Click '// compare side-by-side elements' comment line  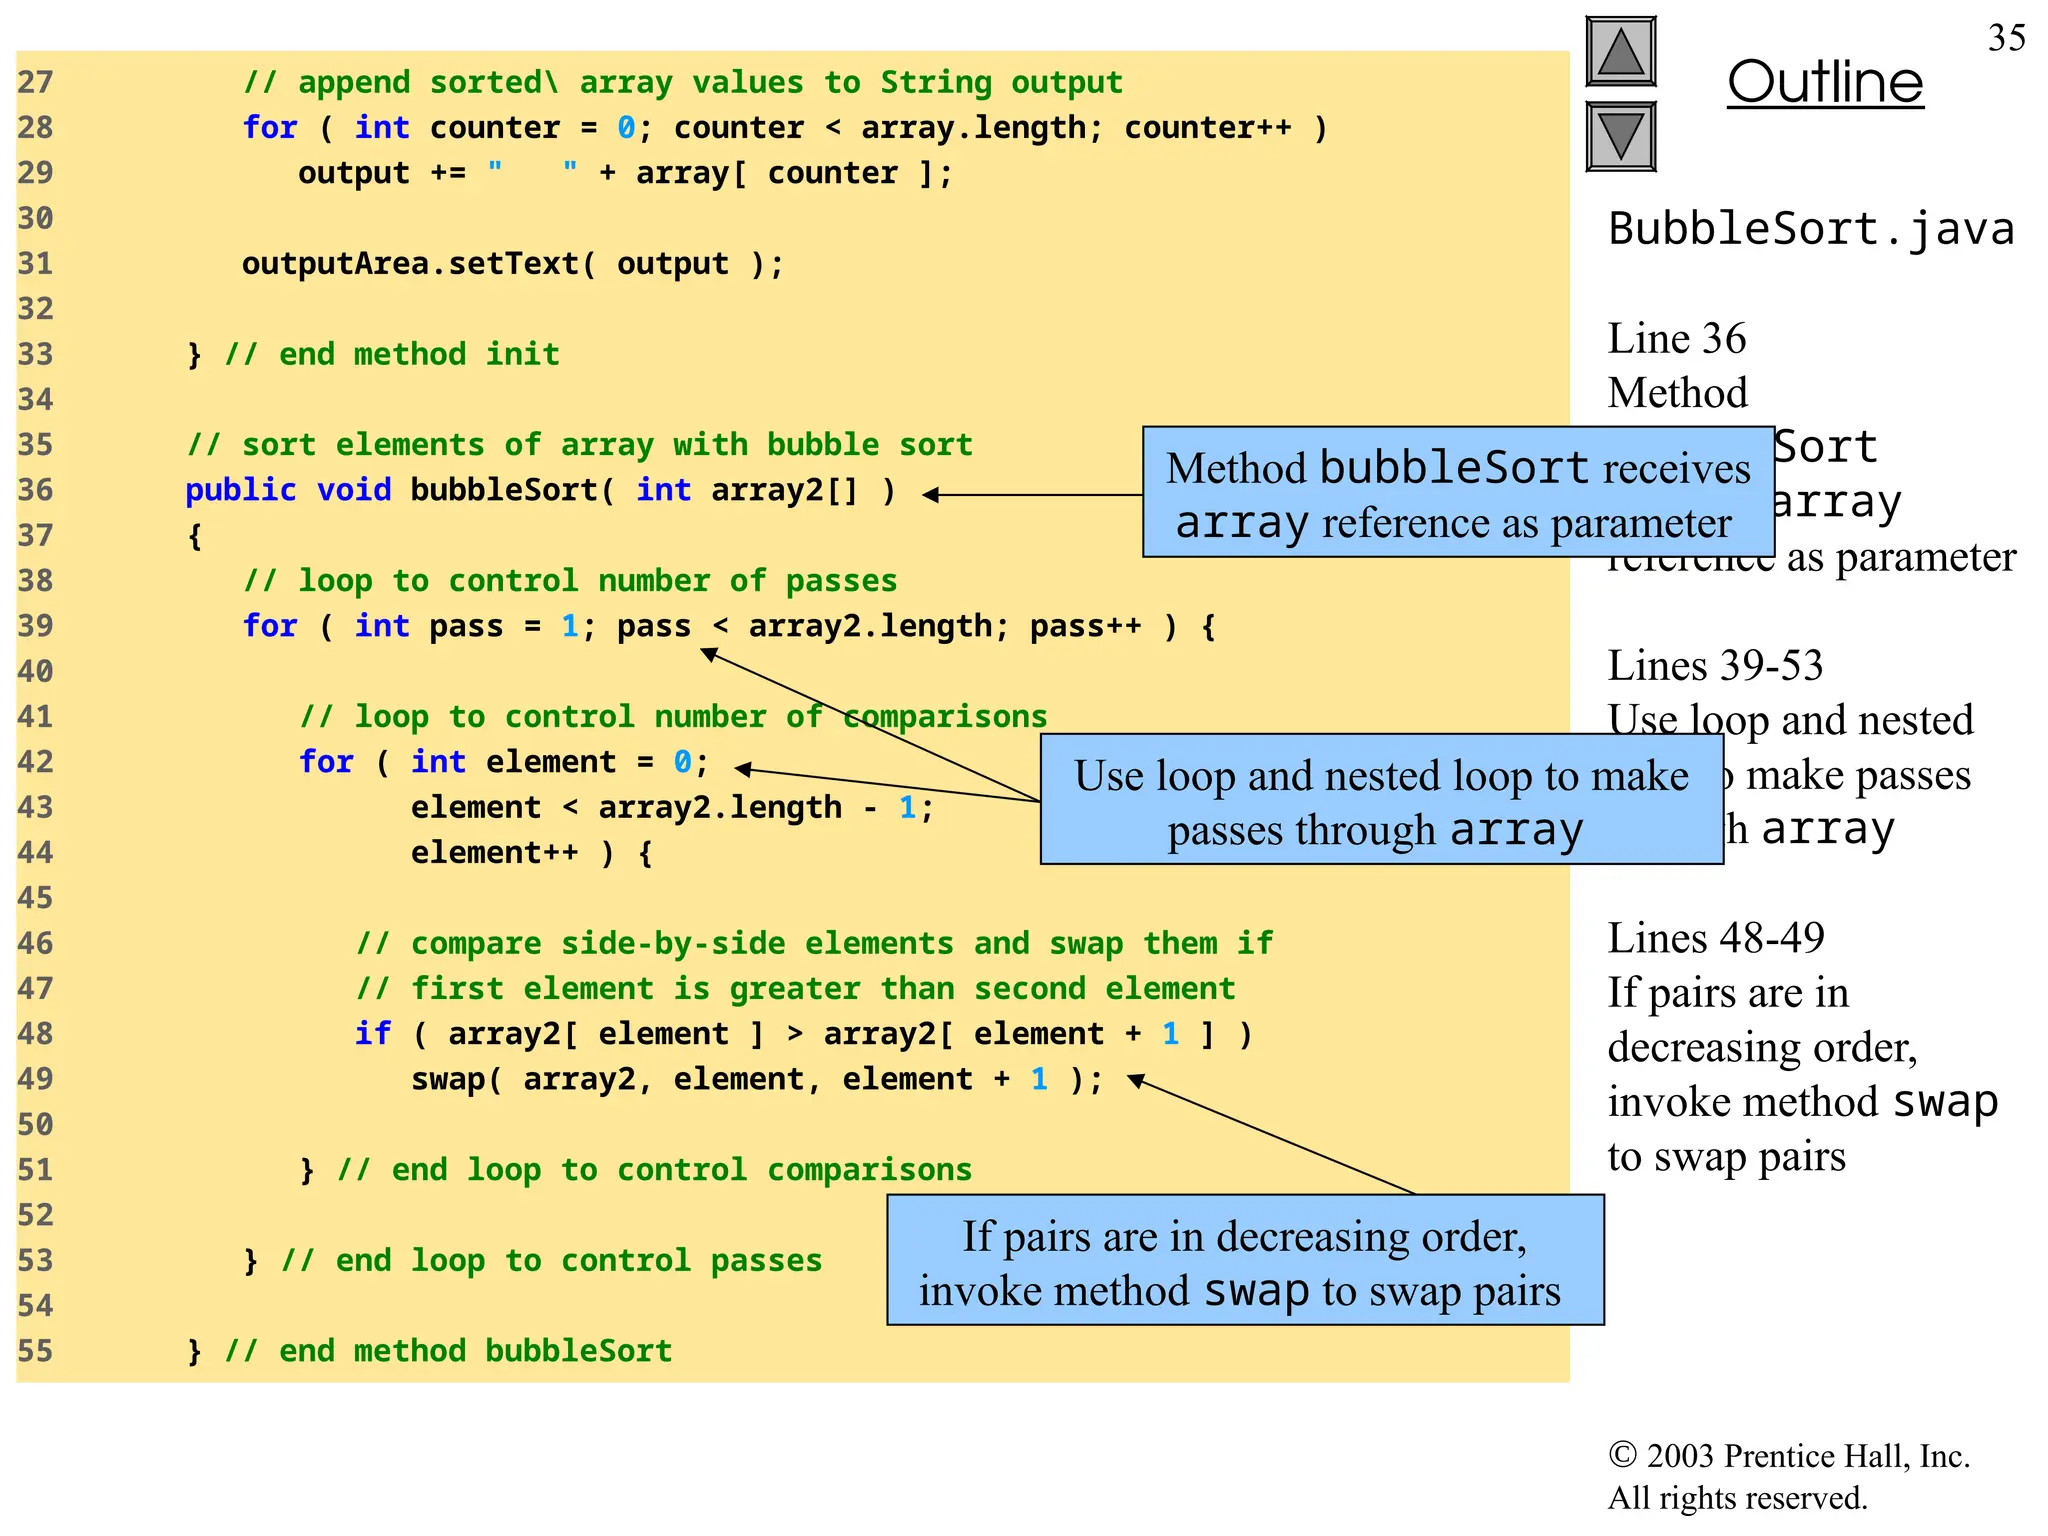pyautogui.click(x=814, y=943)
